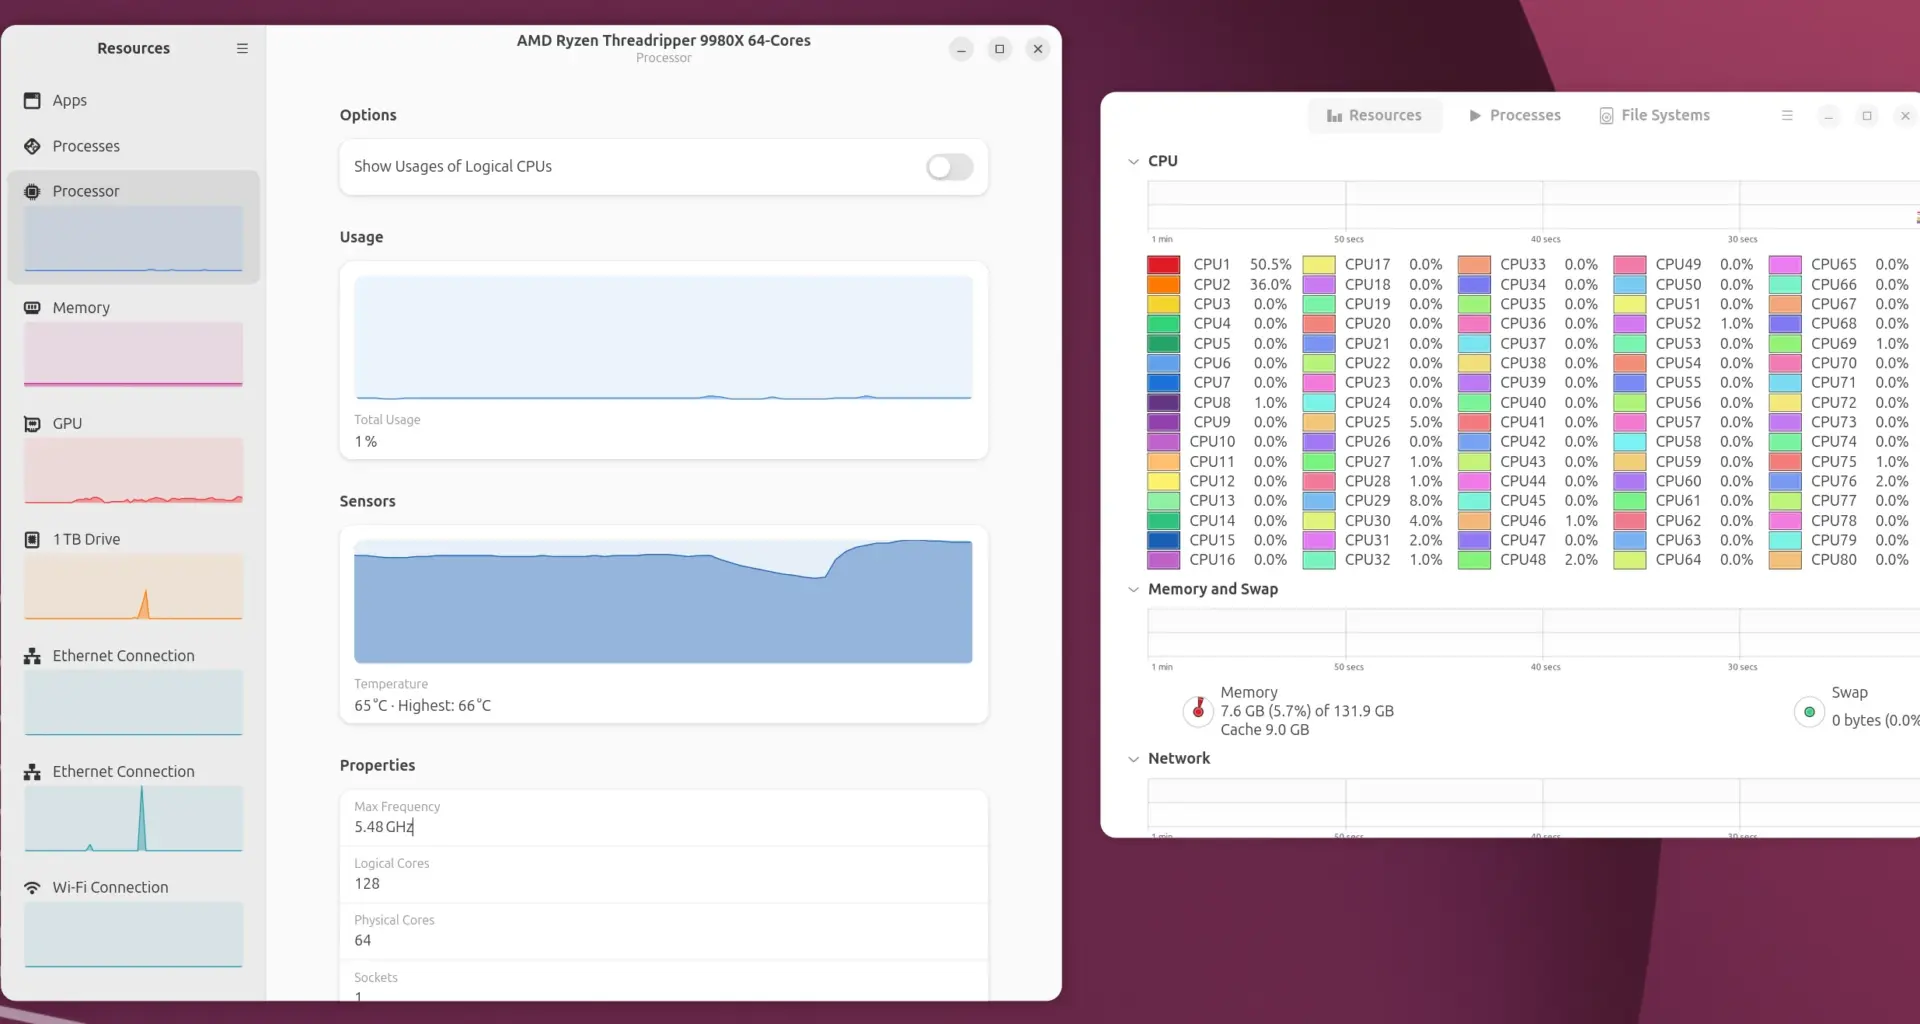The height and width of the screenshot is (1024, 1920).
Task: Switch to Processes tab in System Monitor
Action: pyautogui.click(x=1514, y=116)
